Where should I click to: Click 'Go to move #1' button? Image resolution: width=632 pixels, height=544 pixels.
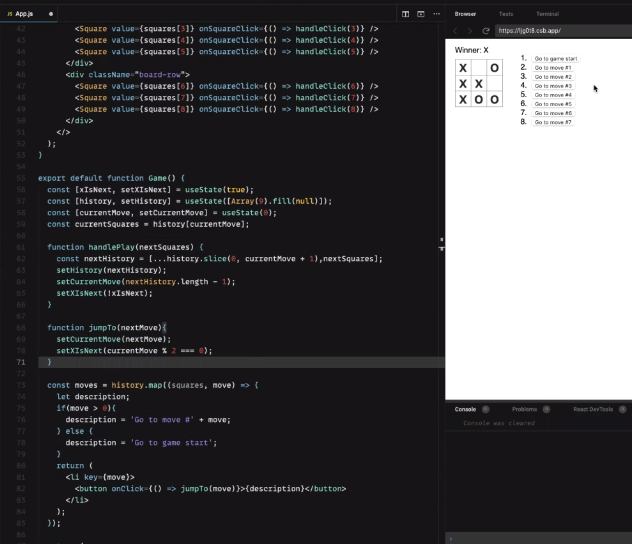553,68
